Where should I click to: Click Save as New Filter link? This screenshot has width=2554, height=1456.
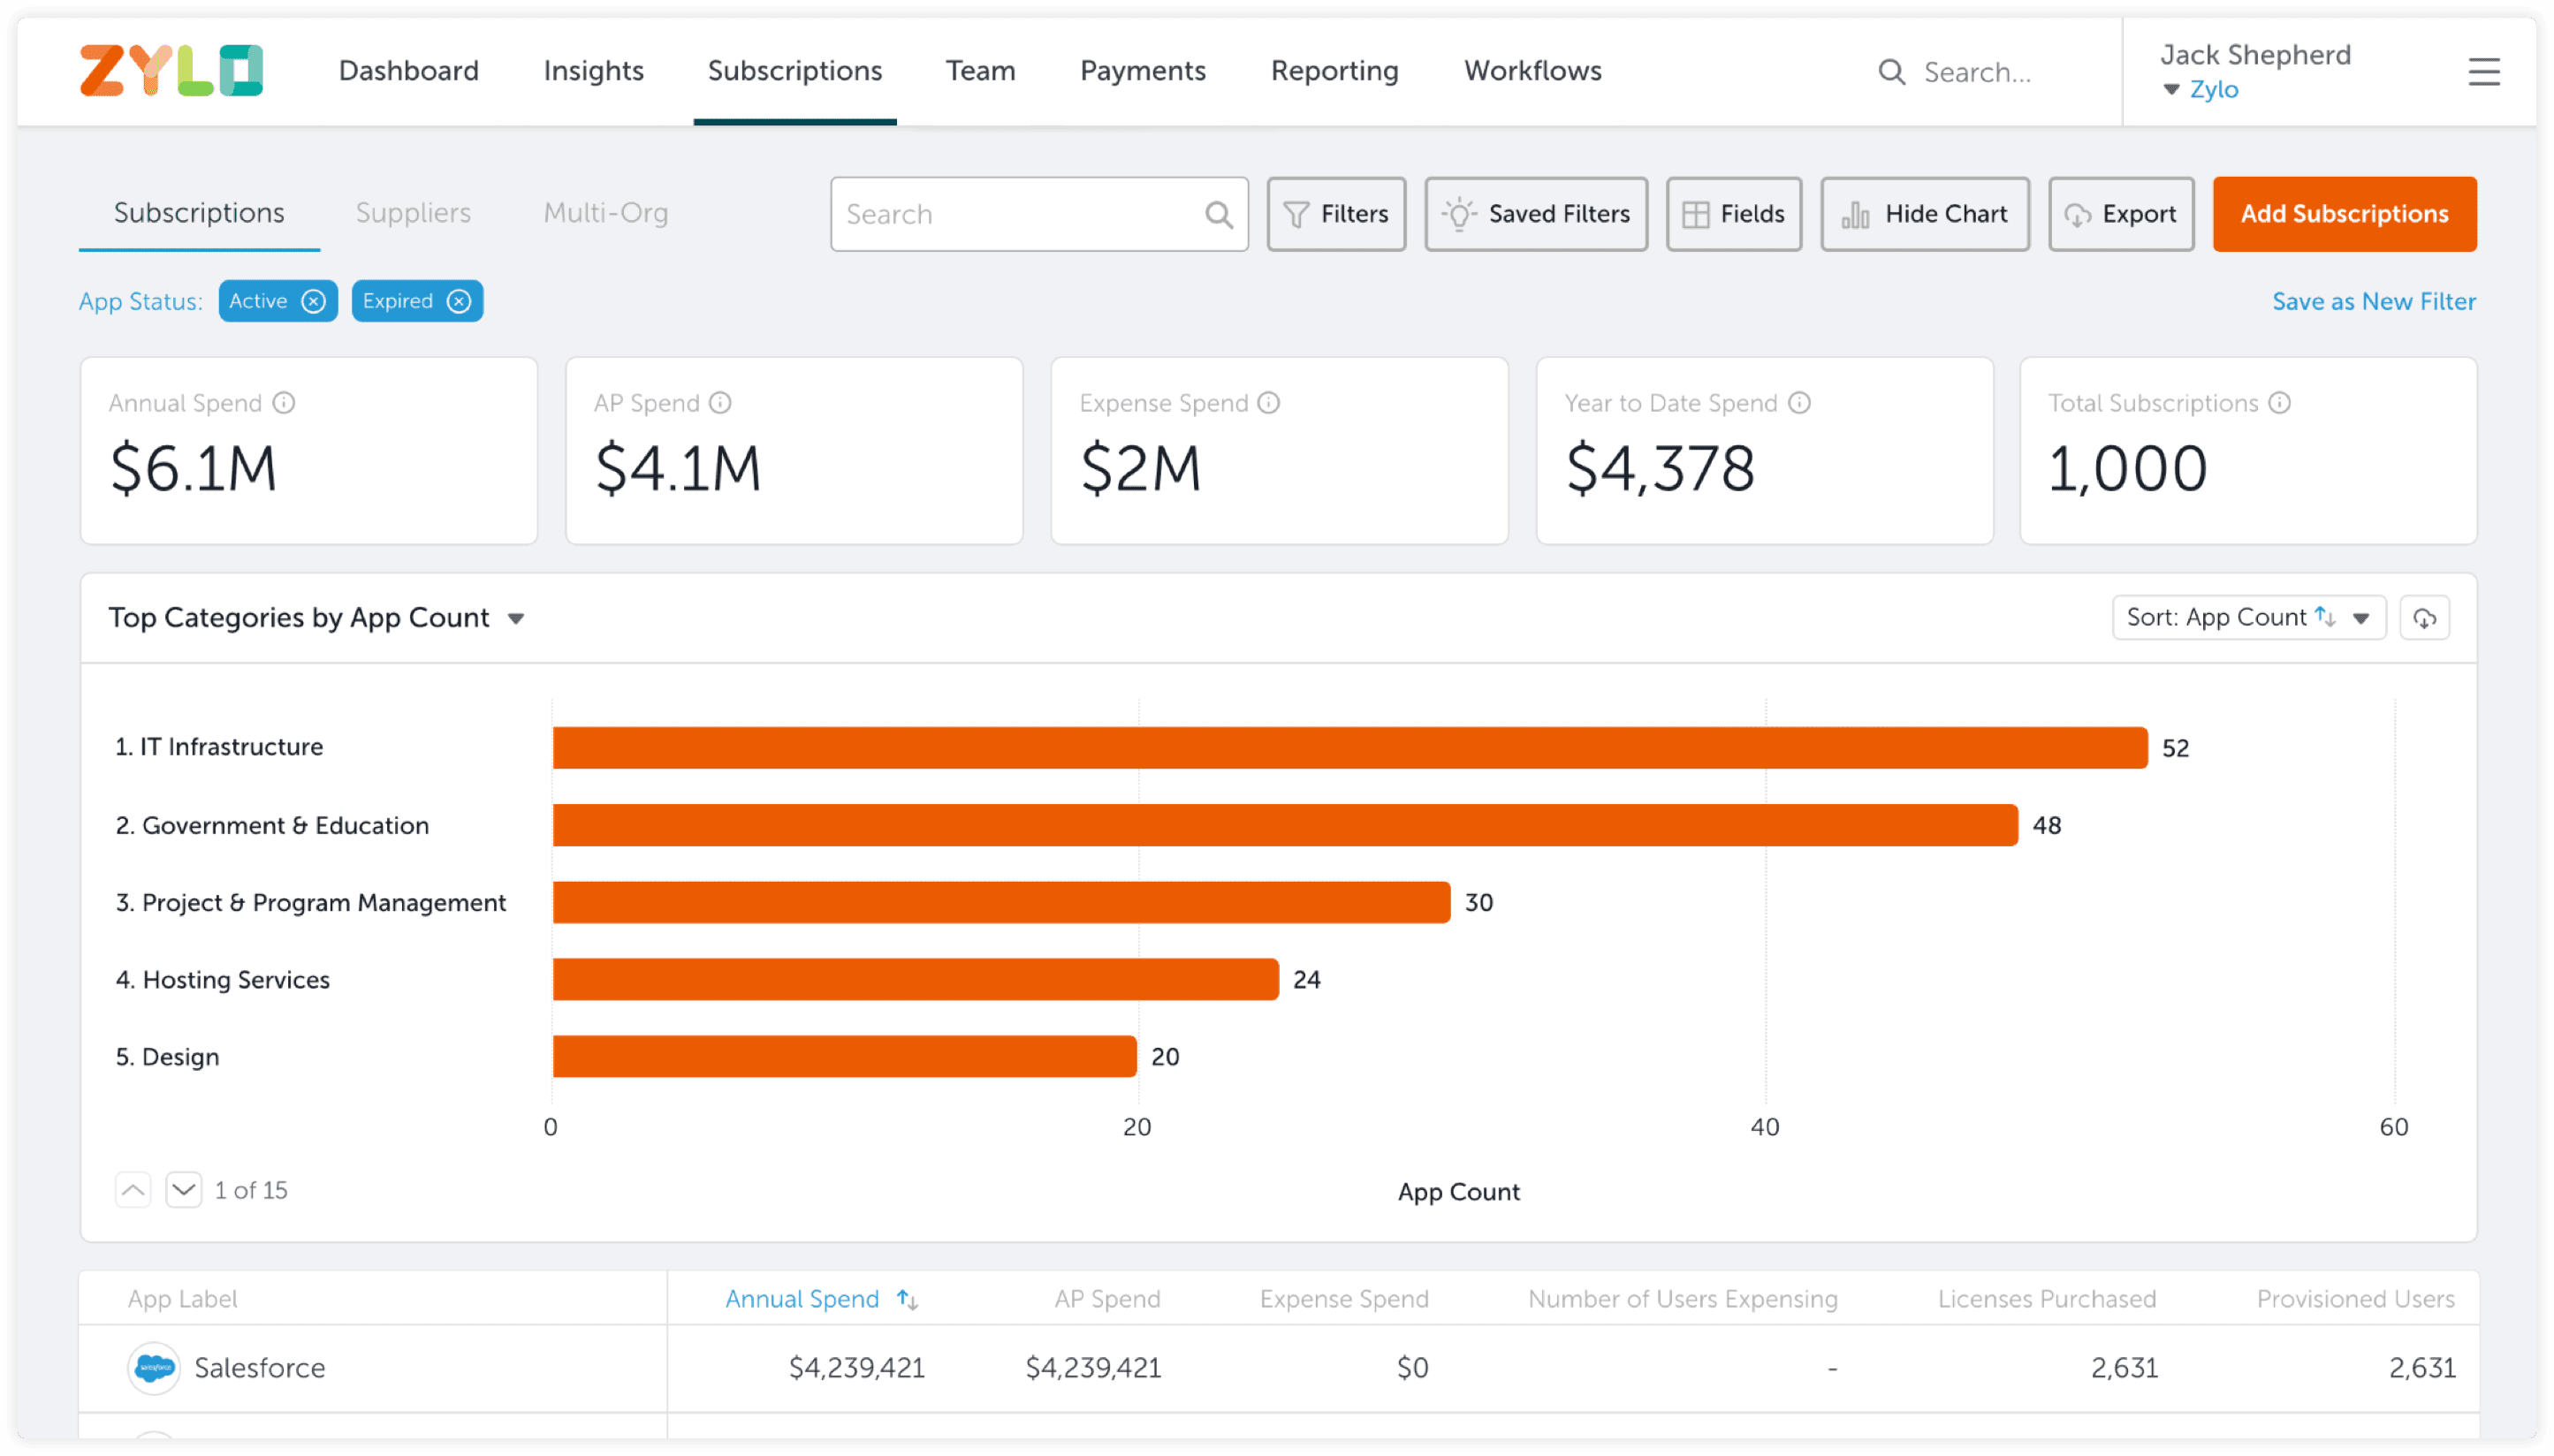coord(2373,301)
